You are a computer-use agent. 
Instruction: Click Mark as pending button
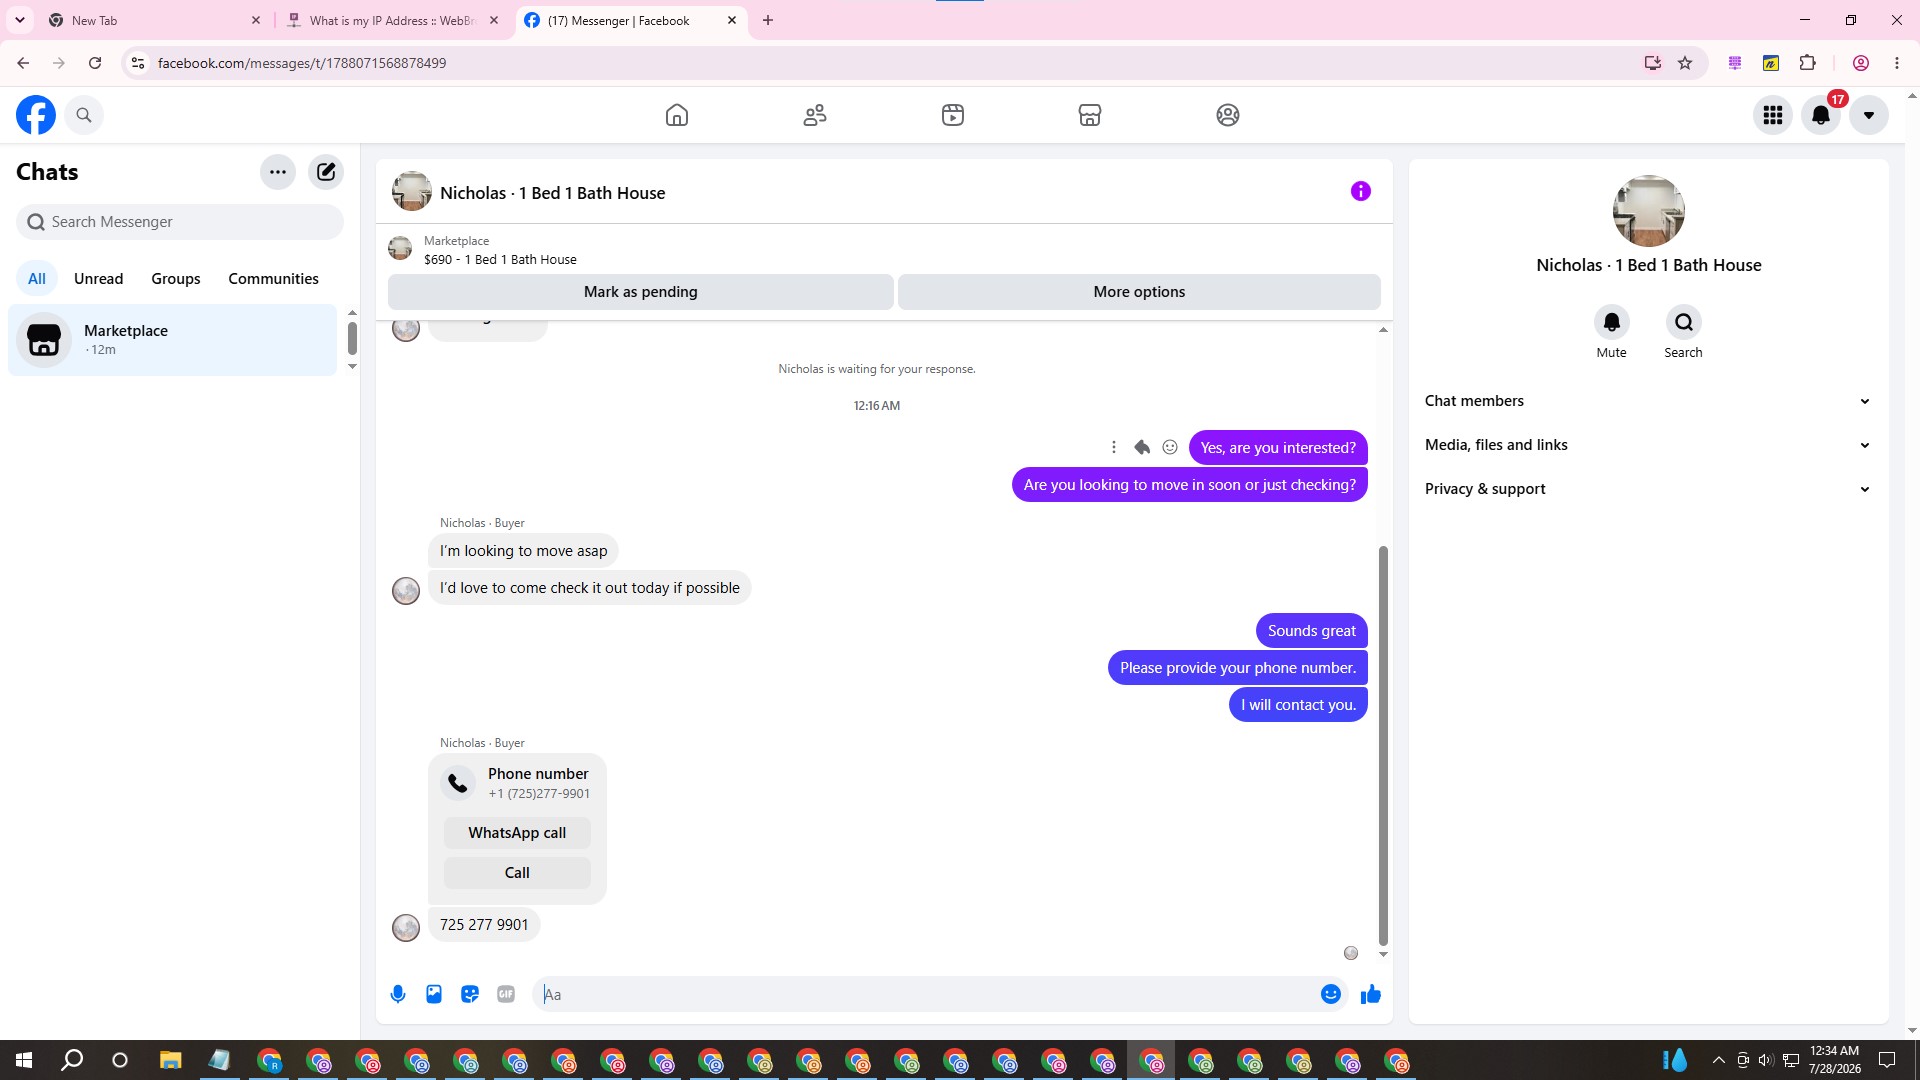(x=641, y=292)
